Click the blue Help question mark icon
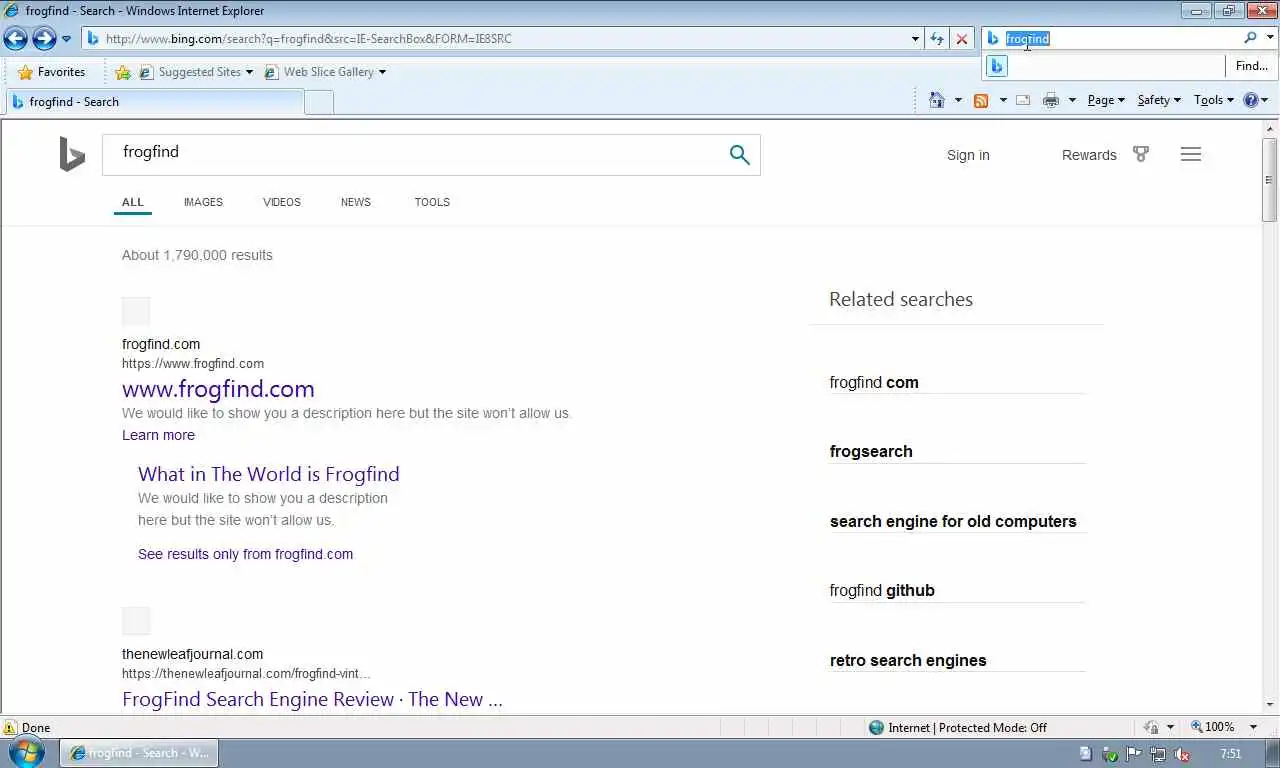1280x768 pixels. 1250,100
